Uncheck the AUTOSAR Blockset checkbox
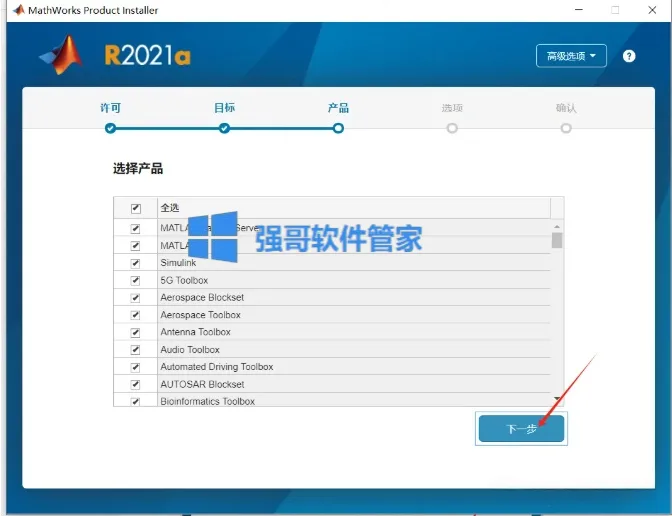Image resolution: width=672 pixels, height=516 pixels. (135, 384)
